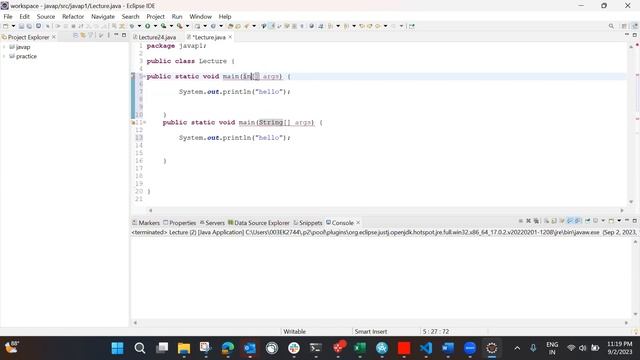
Task: Select the *Lecture.java editor tab
Action: click(208, 37)
